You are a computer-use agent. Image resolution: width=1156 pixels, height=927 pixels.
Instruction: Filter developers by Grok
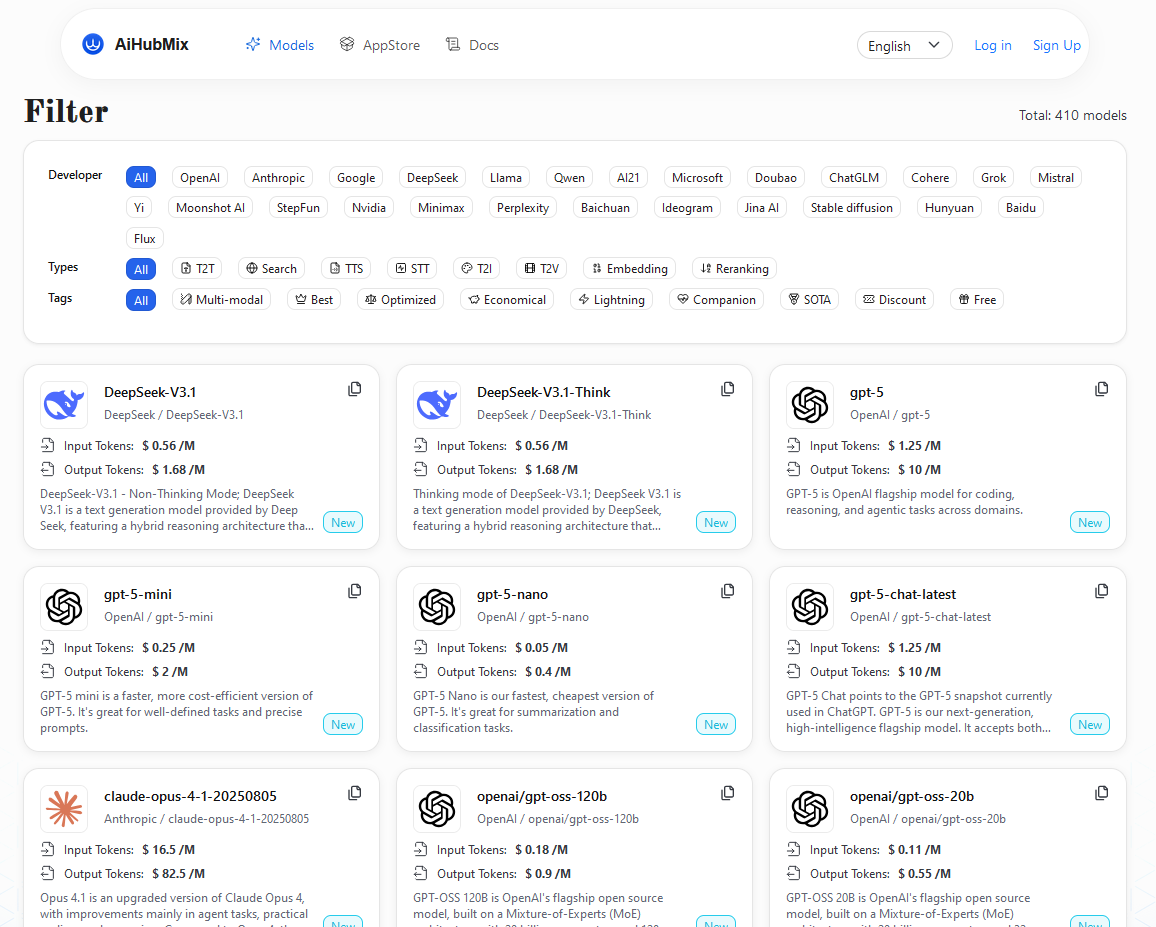[993, 178]
